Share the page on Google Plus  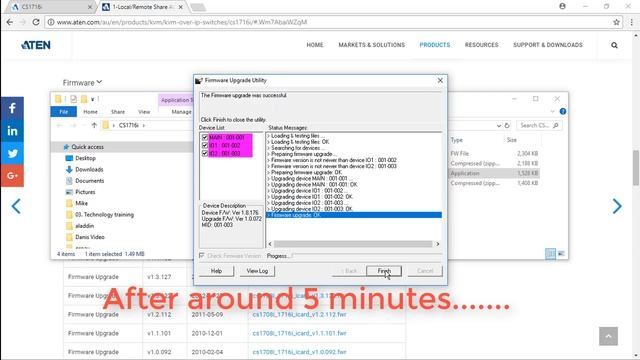coord(12,176)
